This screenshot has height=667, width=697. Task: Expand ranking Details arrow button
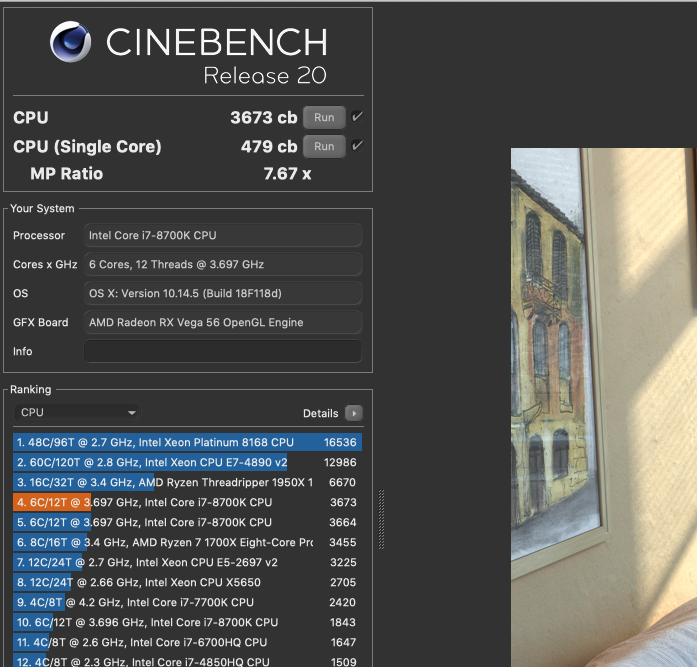354,413
